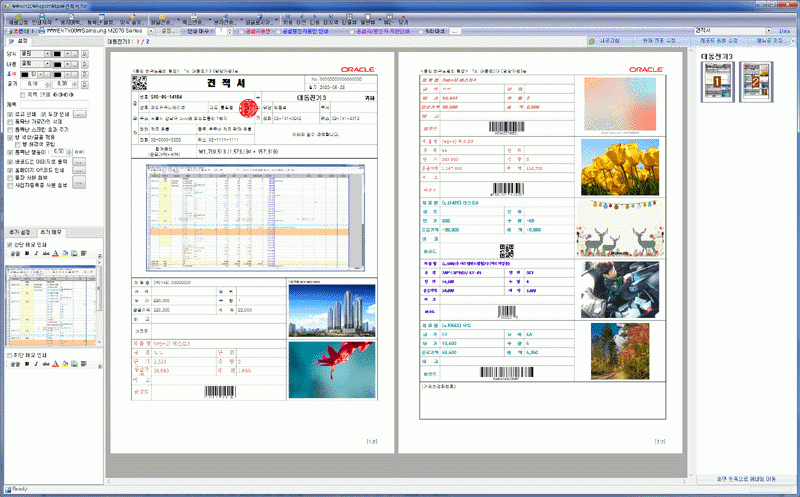
Task: Toggle barcode output as image checkbox
Action: click(10, 162)
